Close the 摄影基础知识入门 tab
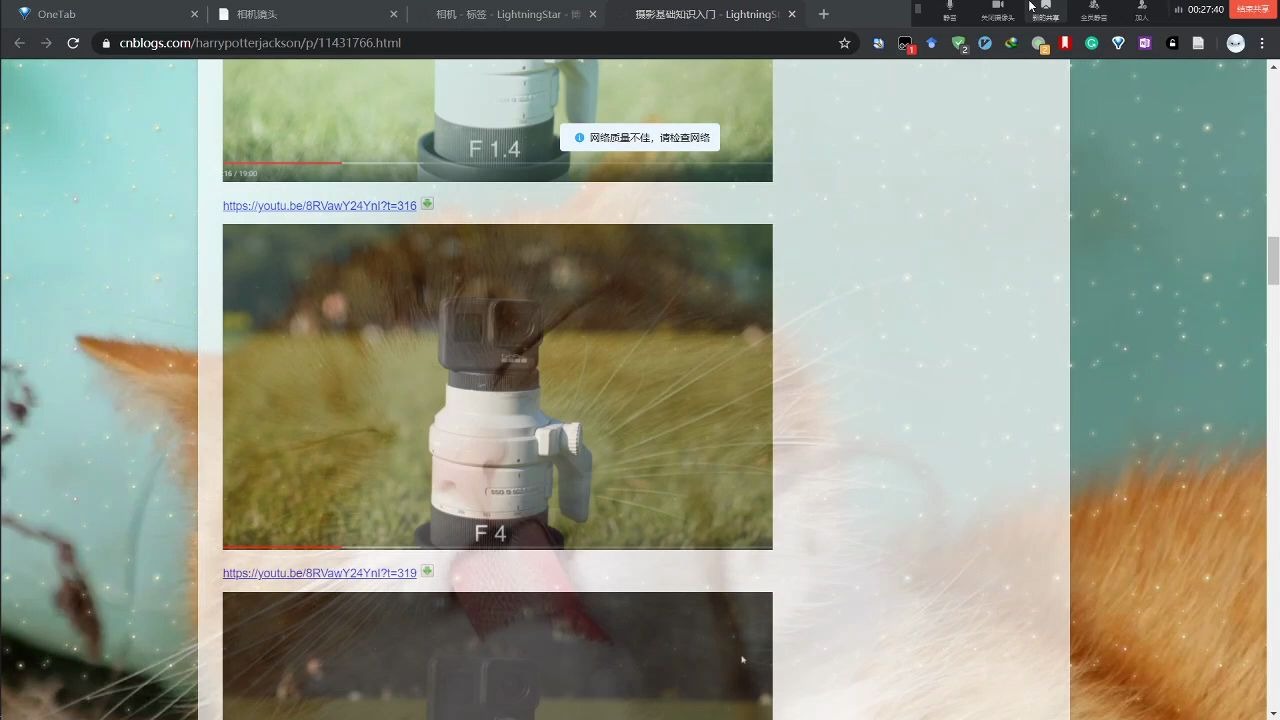The height and width of the screenshot is (720, 1280). click(792, 14)
